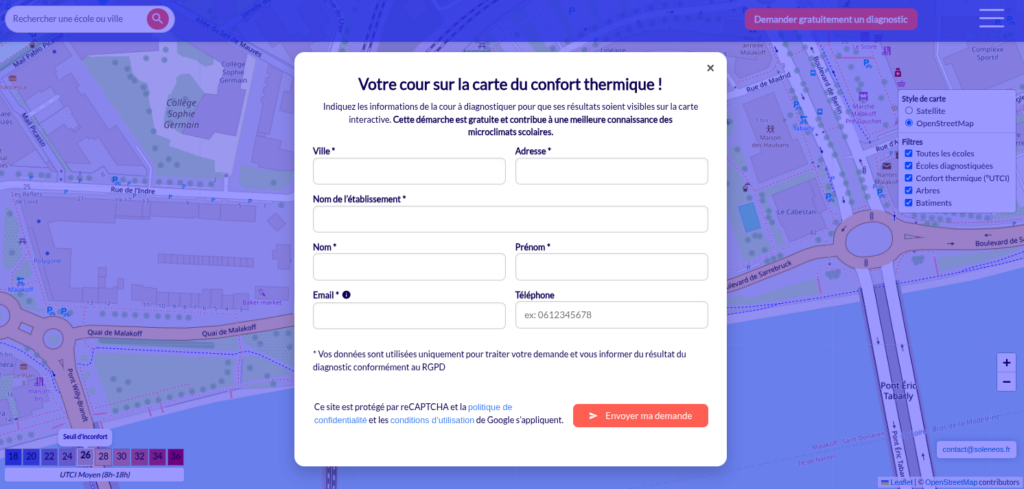Screen dimensions: 1024x489
Task: Click the contact@soleneos.fr email link
Action: (x=977, y=450)
